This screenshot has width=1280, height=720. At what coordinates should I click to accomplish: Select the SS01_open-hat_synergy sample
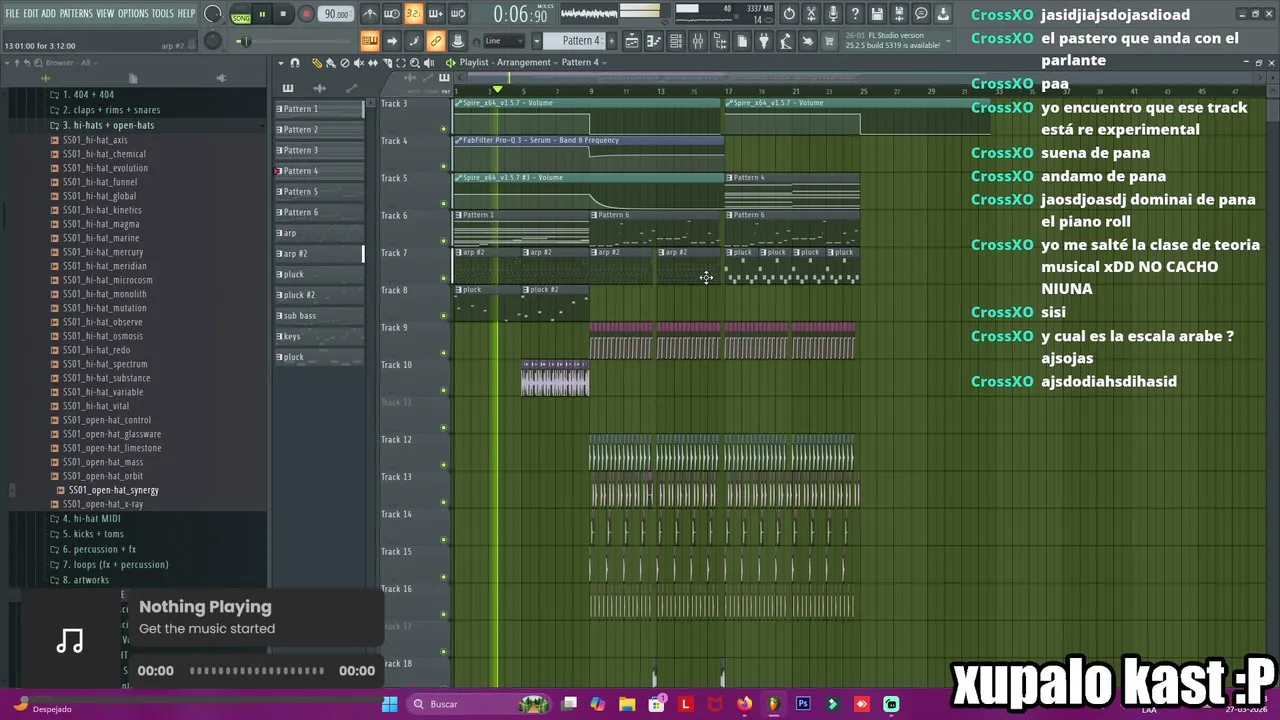(x=113, y=490)
